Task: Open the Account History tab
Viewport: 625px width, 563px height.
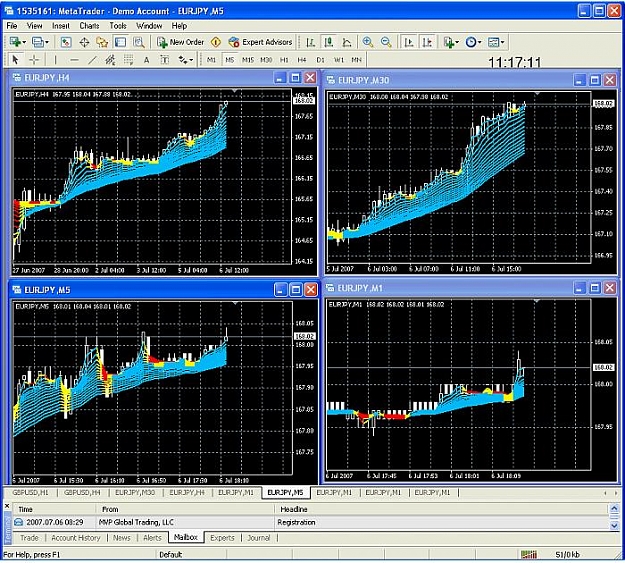Action: click(76, 538)
